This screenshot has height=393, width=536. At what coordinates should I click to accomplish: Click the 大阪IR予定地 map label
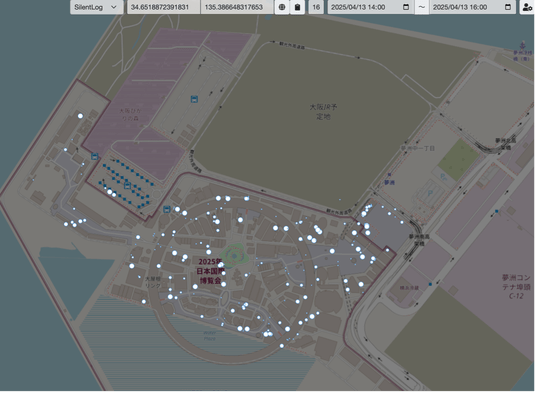pyautogui.click(x=323, y=112)
